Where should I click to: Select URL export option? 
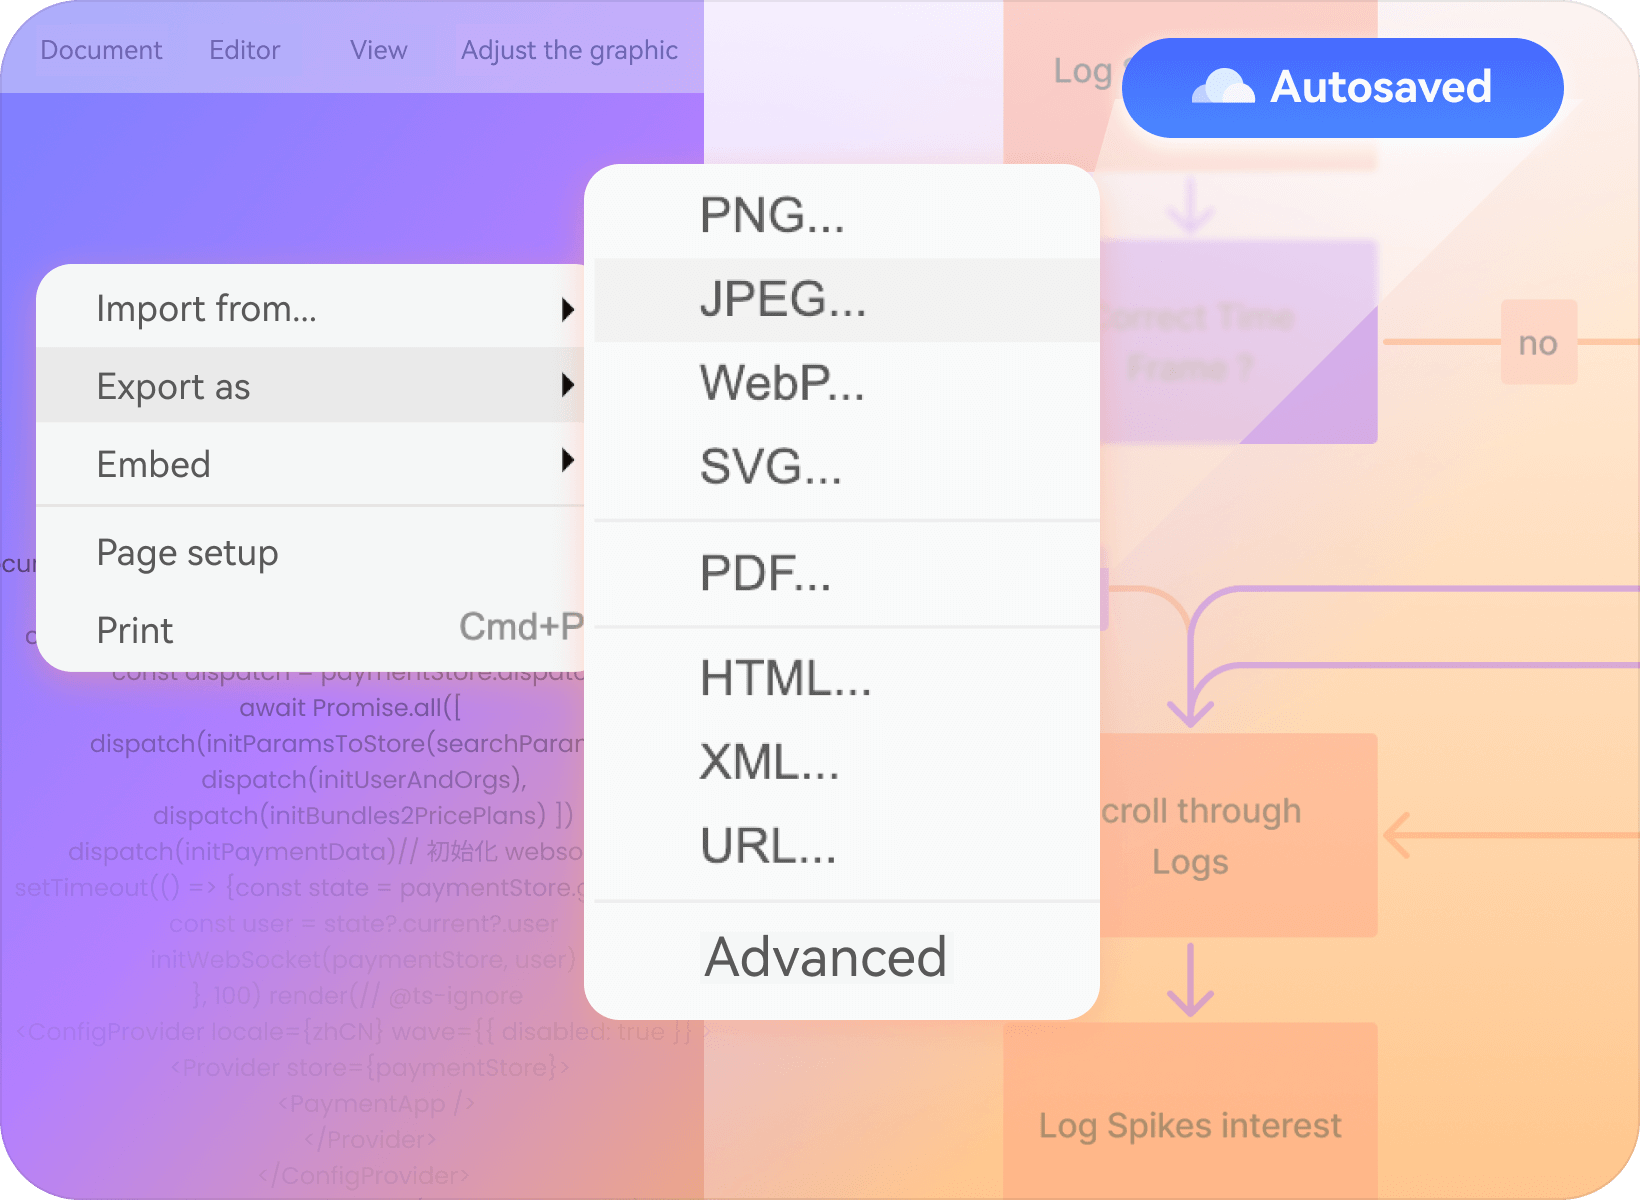pos(767,847)
